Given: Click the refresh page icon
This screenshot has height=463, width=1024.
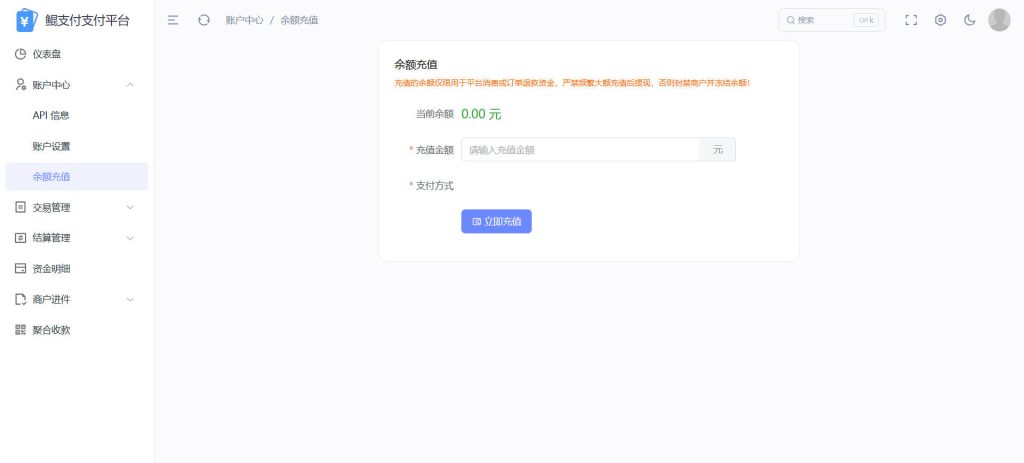Looking at the screenshot, I should click(x=204, y=20).
